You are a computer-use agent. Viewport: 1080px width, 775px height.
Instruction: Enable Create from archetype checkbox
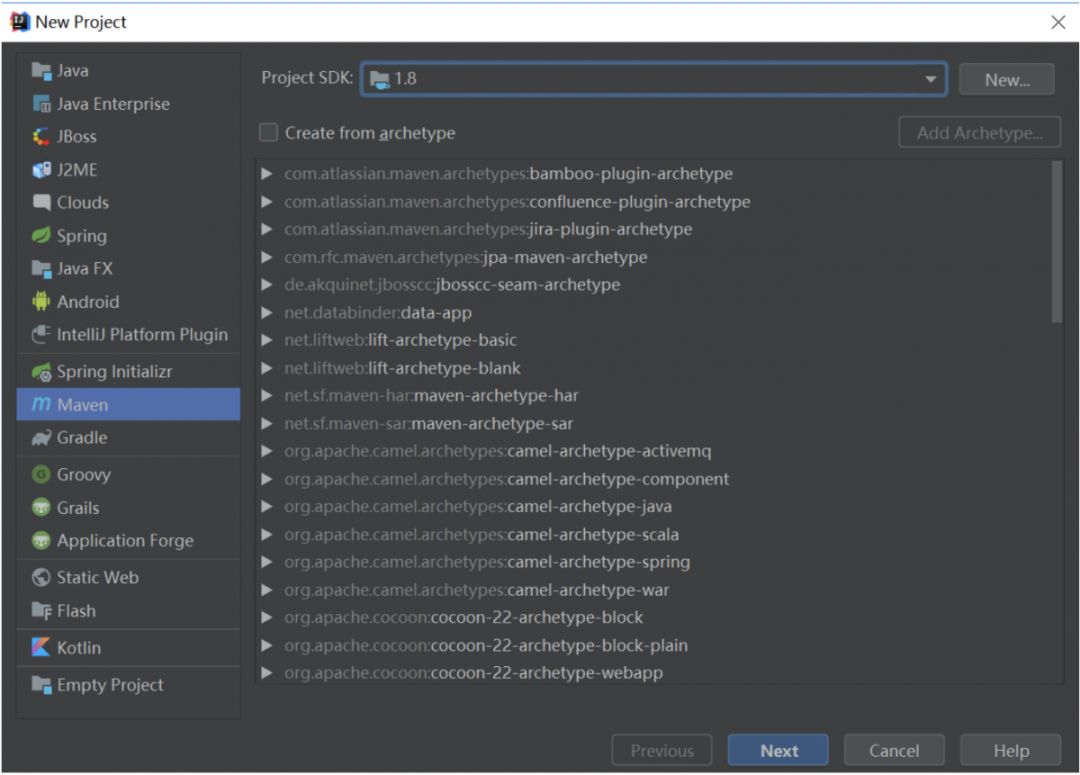point(268,132)
